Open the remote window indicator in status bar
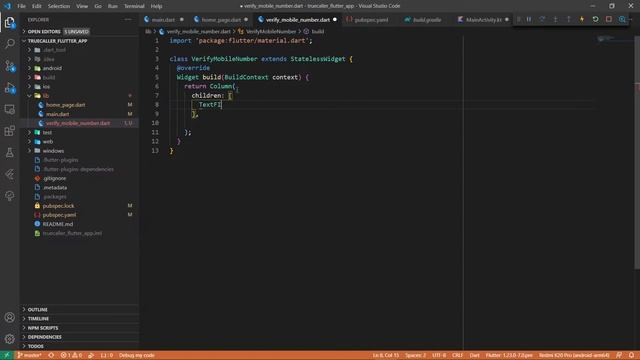The height and width of the screenshot is (360, 640). point(7,355)
